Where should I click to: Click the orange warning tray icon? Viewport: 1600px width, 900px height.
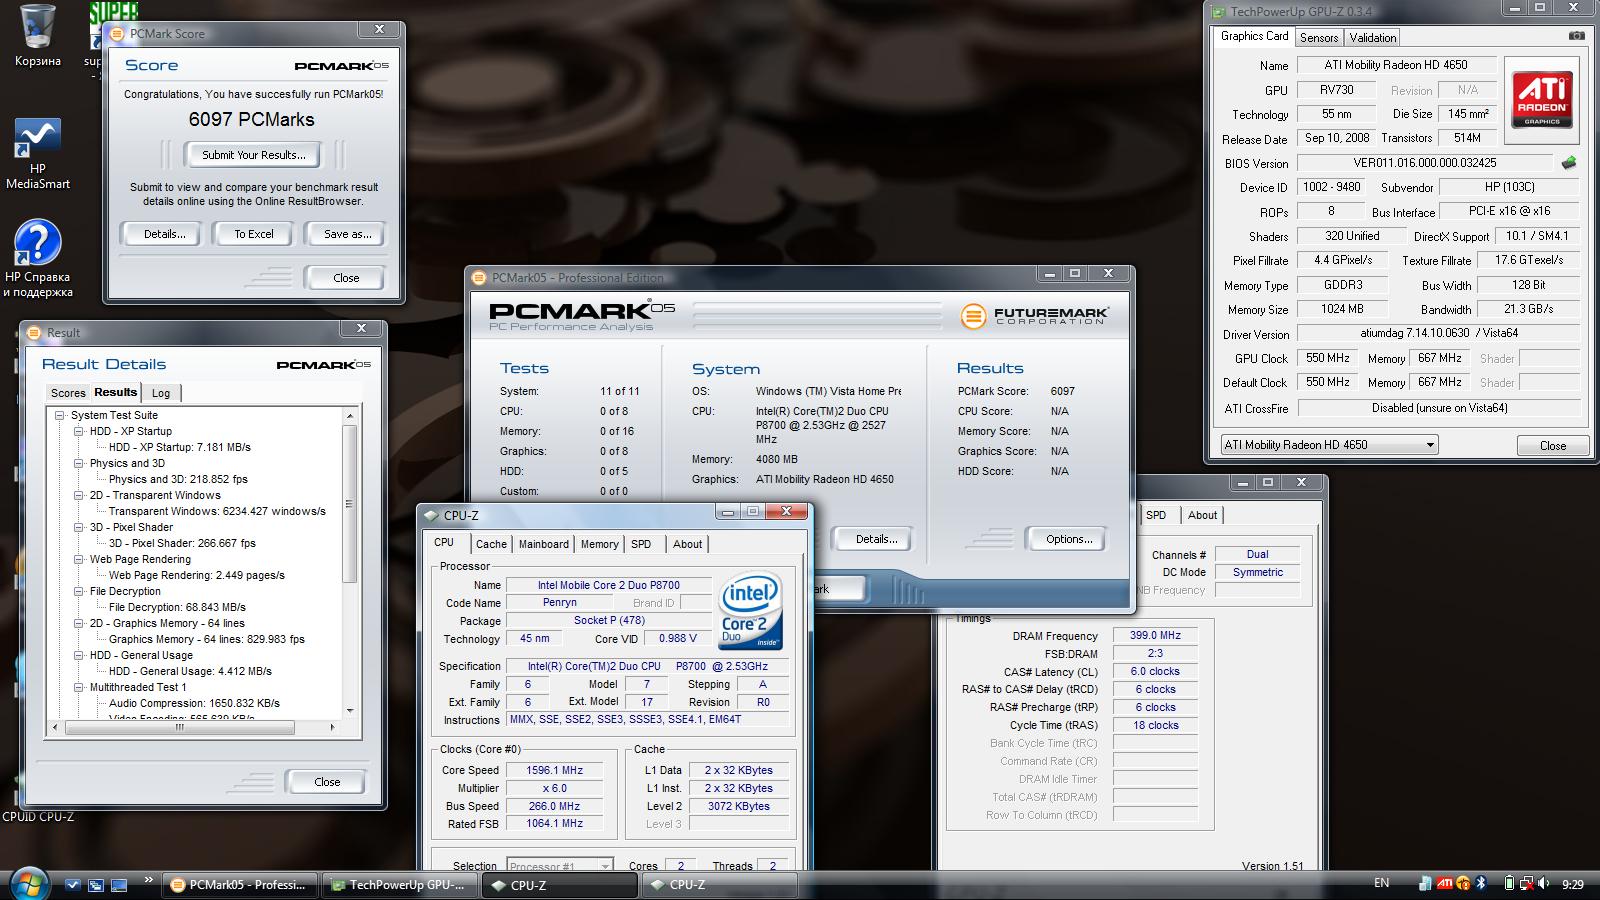point(1464,884)
